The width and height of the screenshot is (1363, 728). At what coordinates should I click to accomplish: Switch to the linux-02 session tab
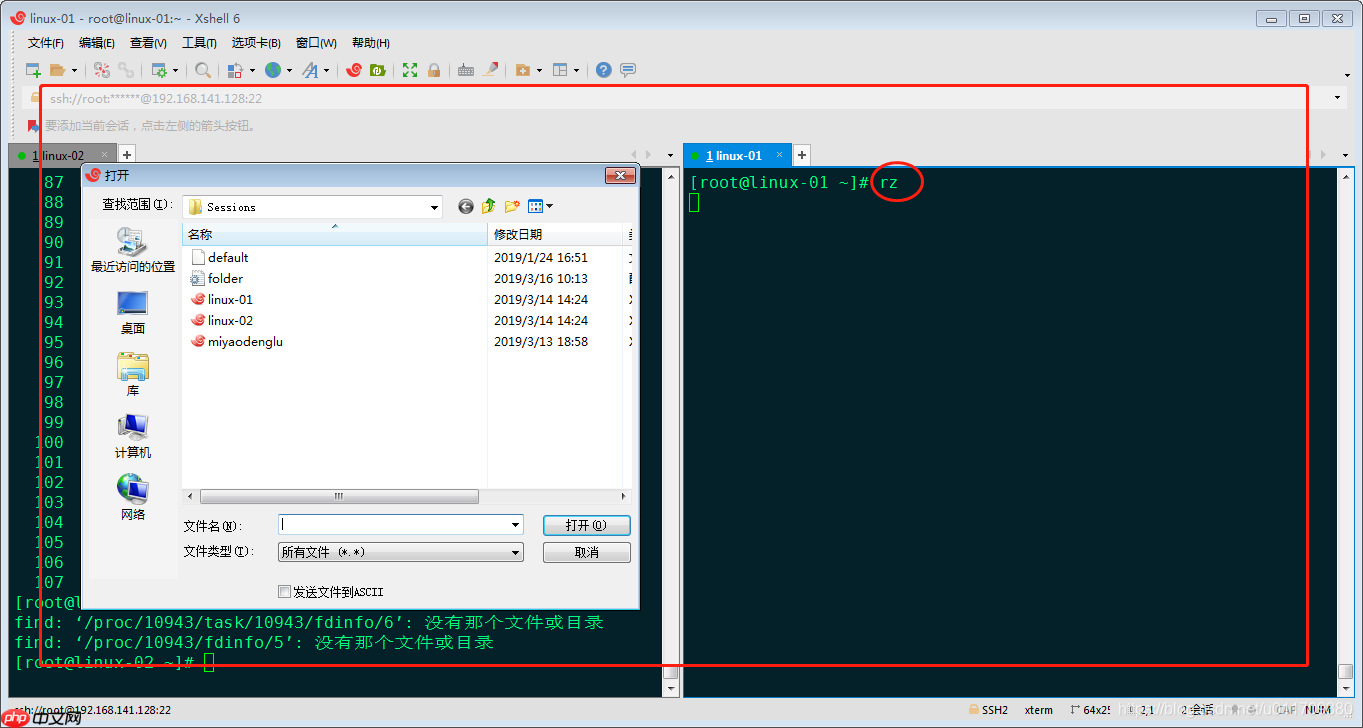tap(62, 154)
